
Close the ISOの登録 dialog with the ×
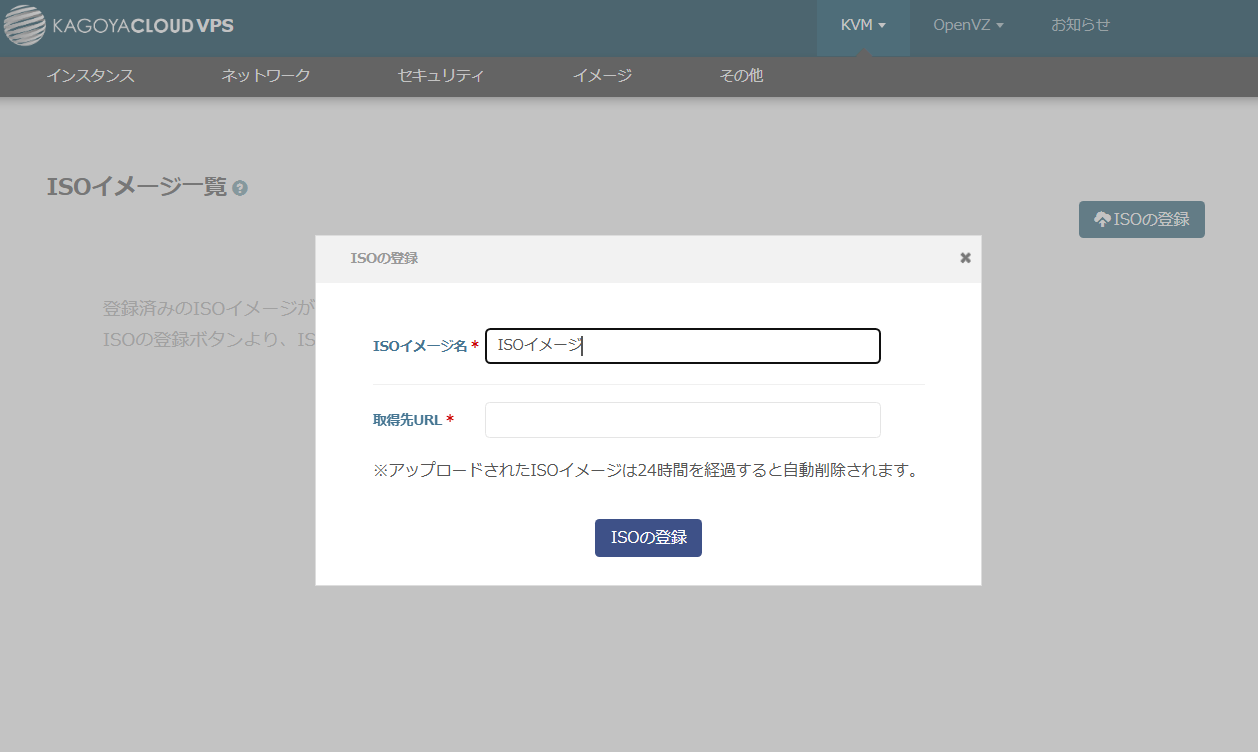point(965,258)
